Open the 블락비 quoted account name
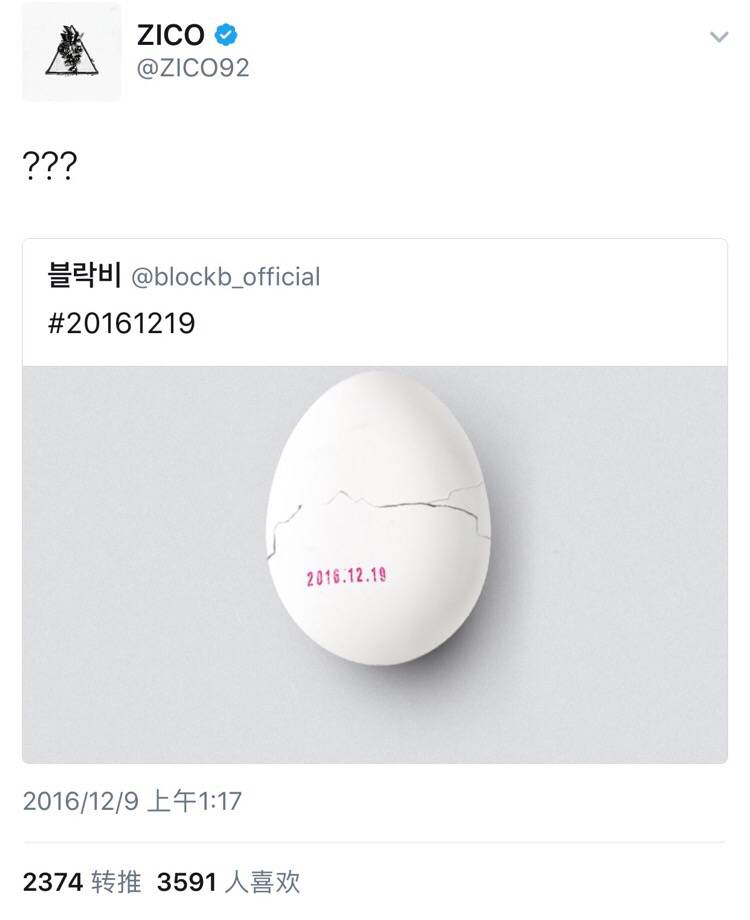Image resolution: width=750 pixels, height=920 pixels. point(84,276)
